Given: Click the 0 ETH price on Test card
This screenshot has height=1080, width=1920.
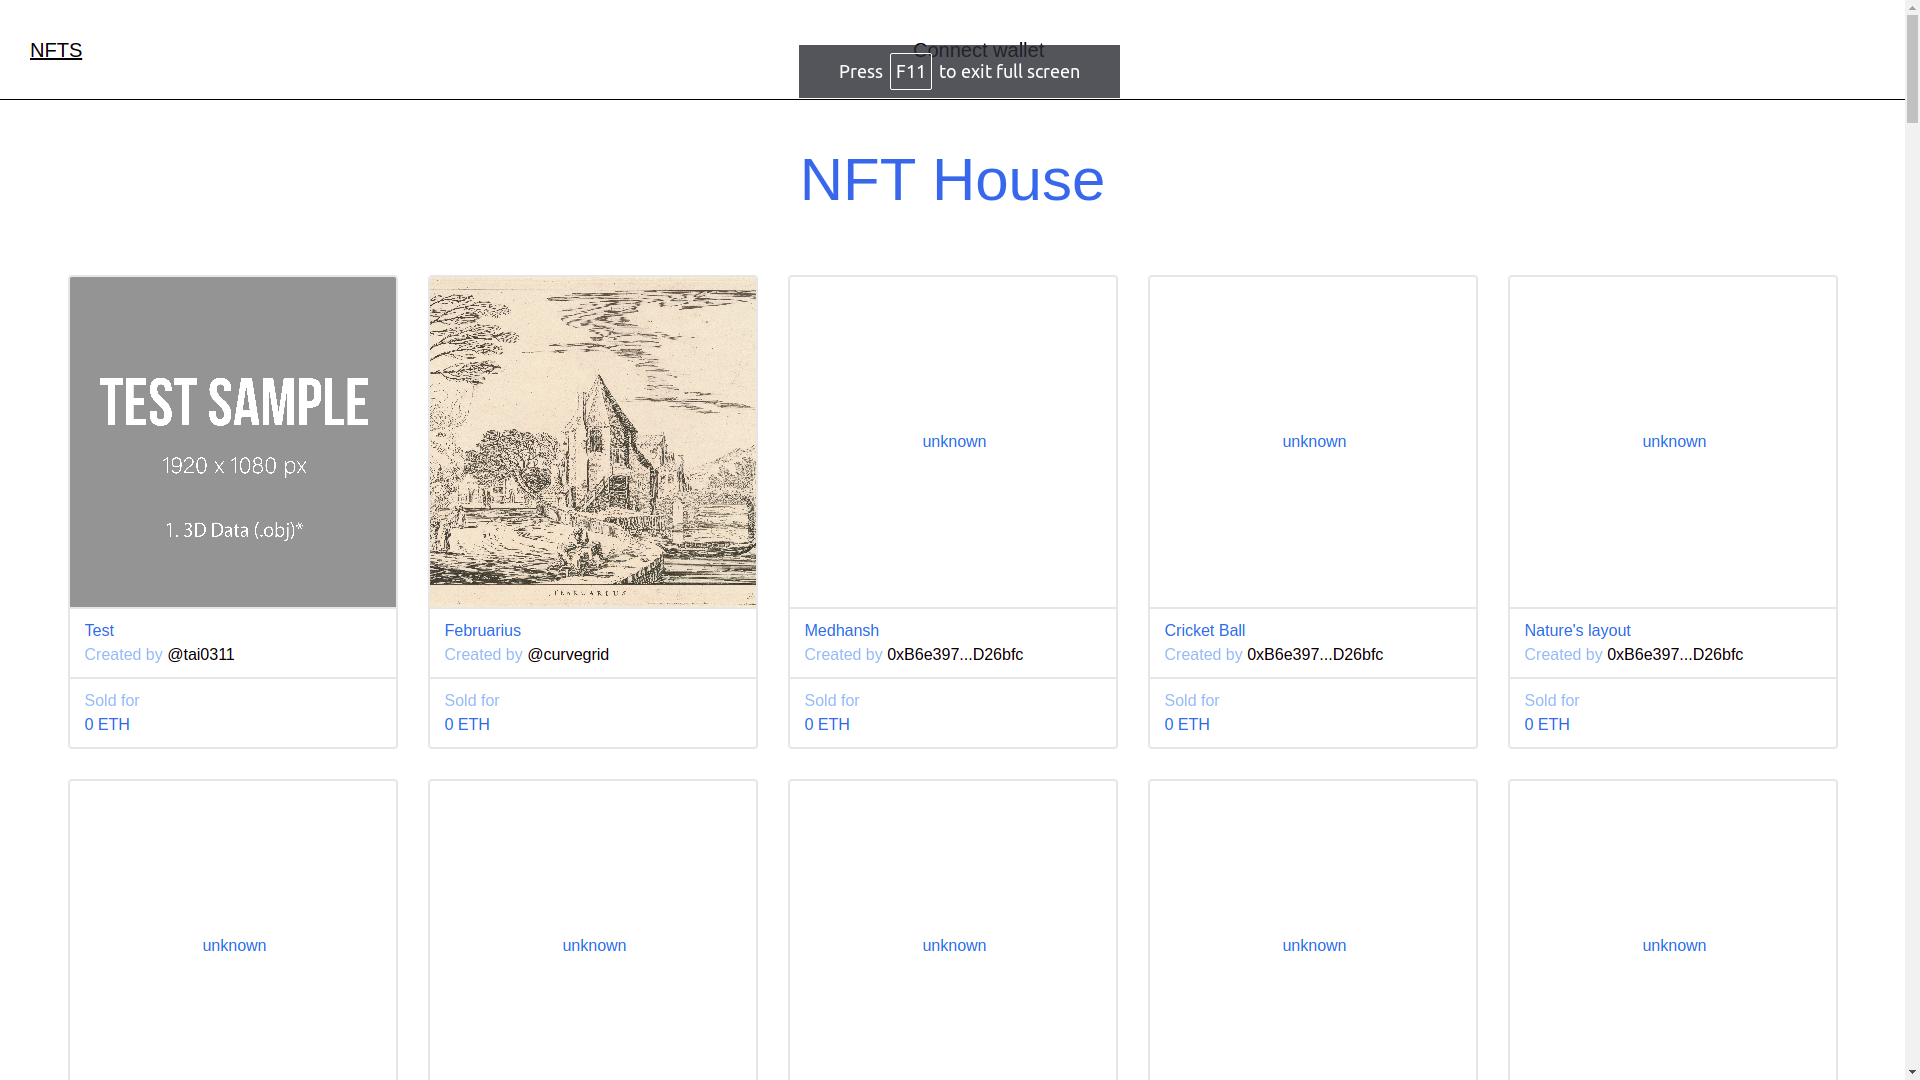Looking at the screenshot, I should pos(107,724).
